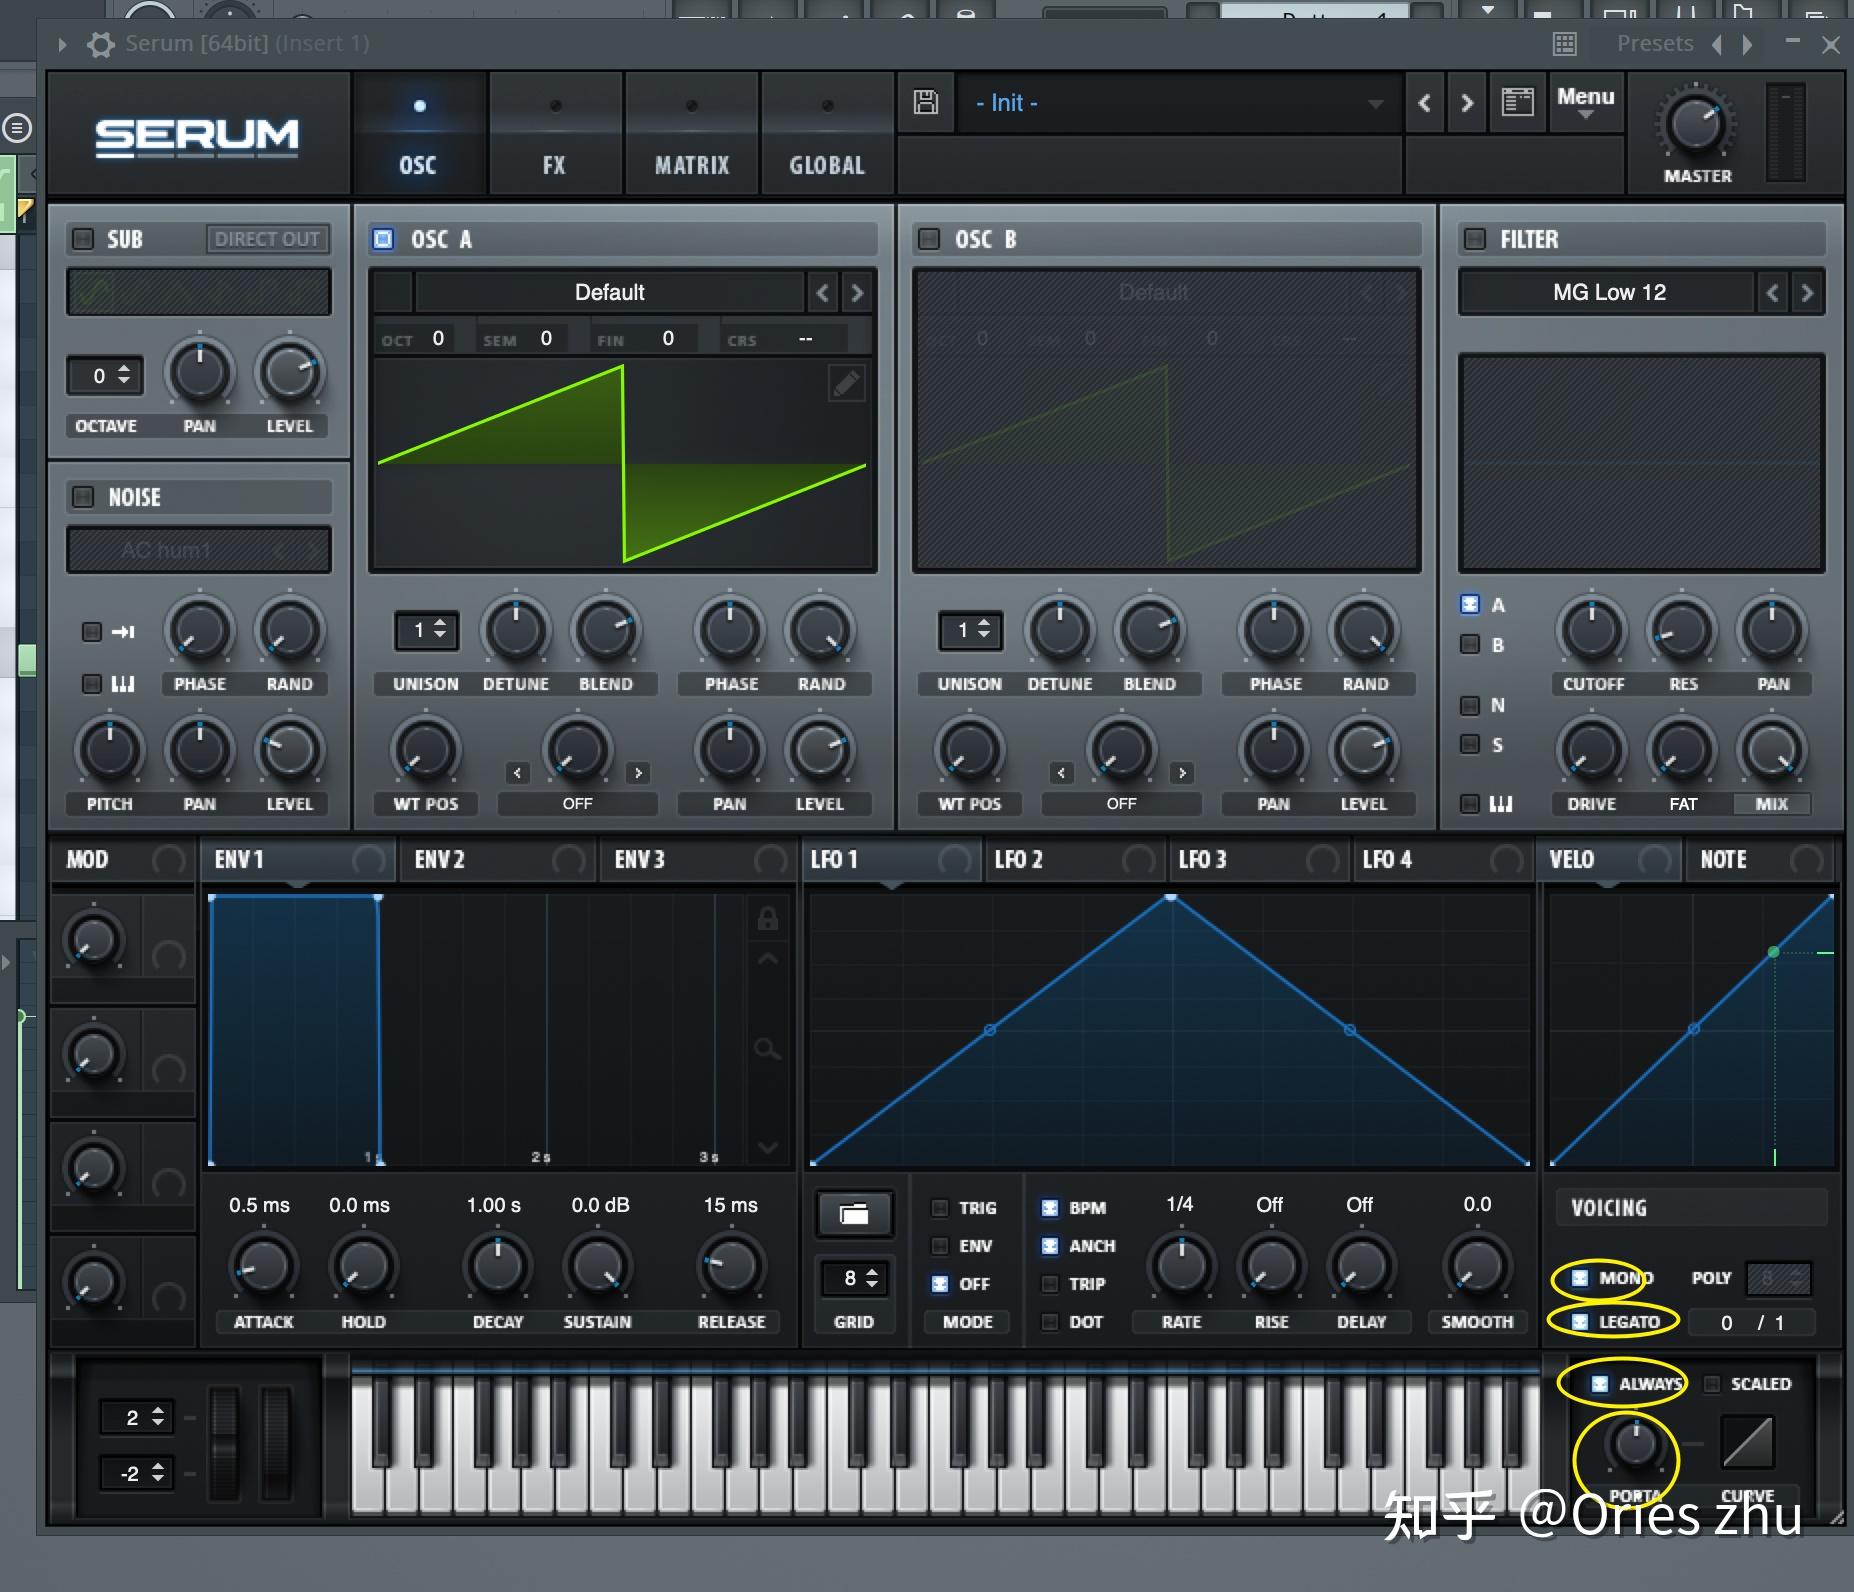Click the VELO modulation drag-source icon
Viewport: 1854px width, 1592px height.
click(x=1655, y=860)
